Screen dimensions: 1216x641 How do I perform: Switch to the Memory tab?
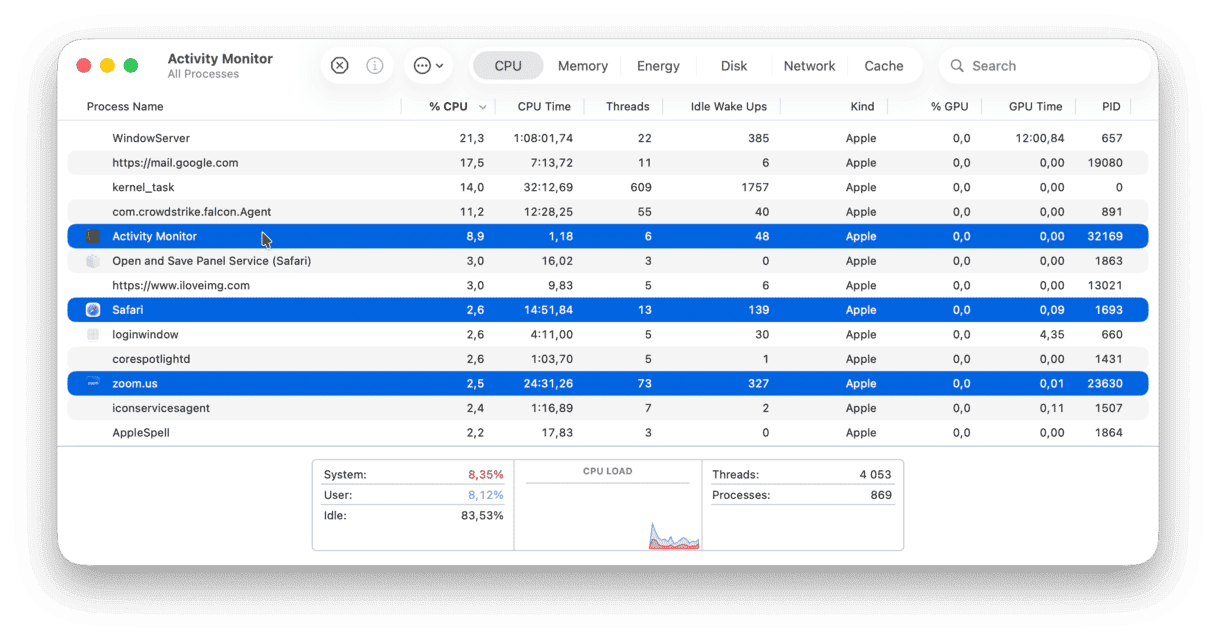coord(582,65)
